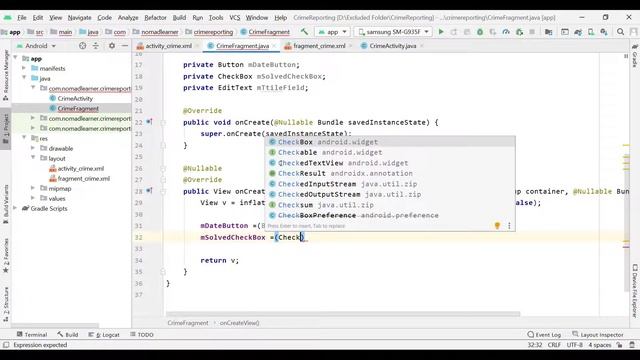Click the Profile app icon in toolbar
The width and height of the screenshot is (640, 360).
[506, 31]
